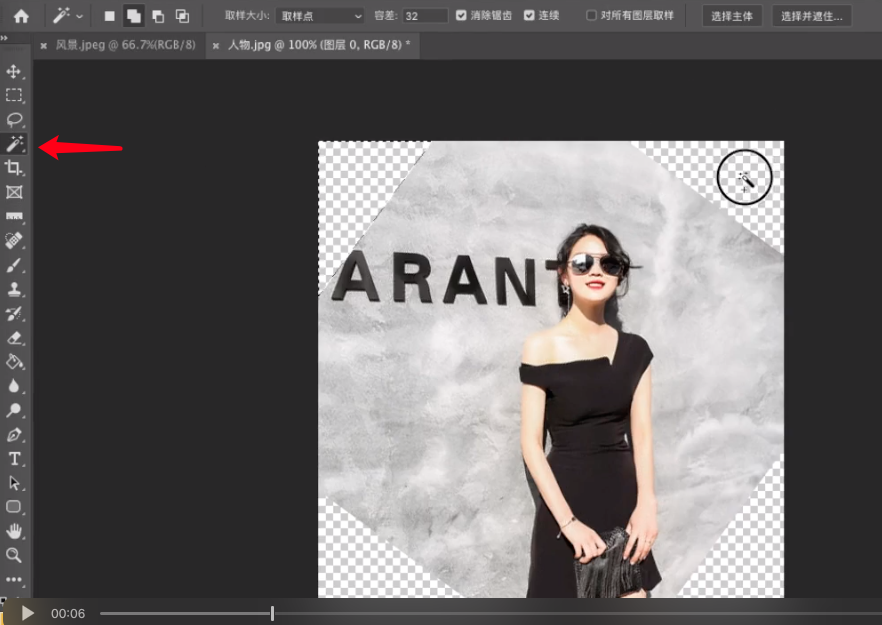Enable 对所有图层取样 checkbox
Viewport: 882px width, 625px height.
tap(592, 16)
